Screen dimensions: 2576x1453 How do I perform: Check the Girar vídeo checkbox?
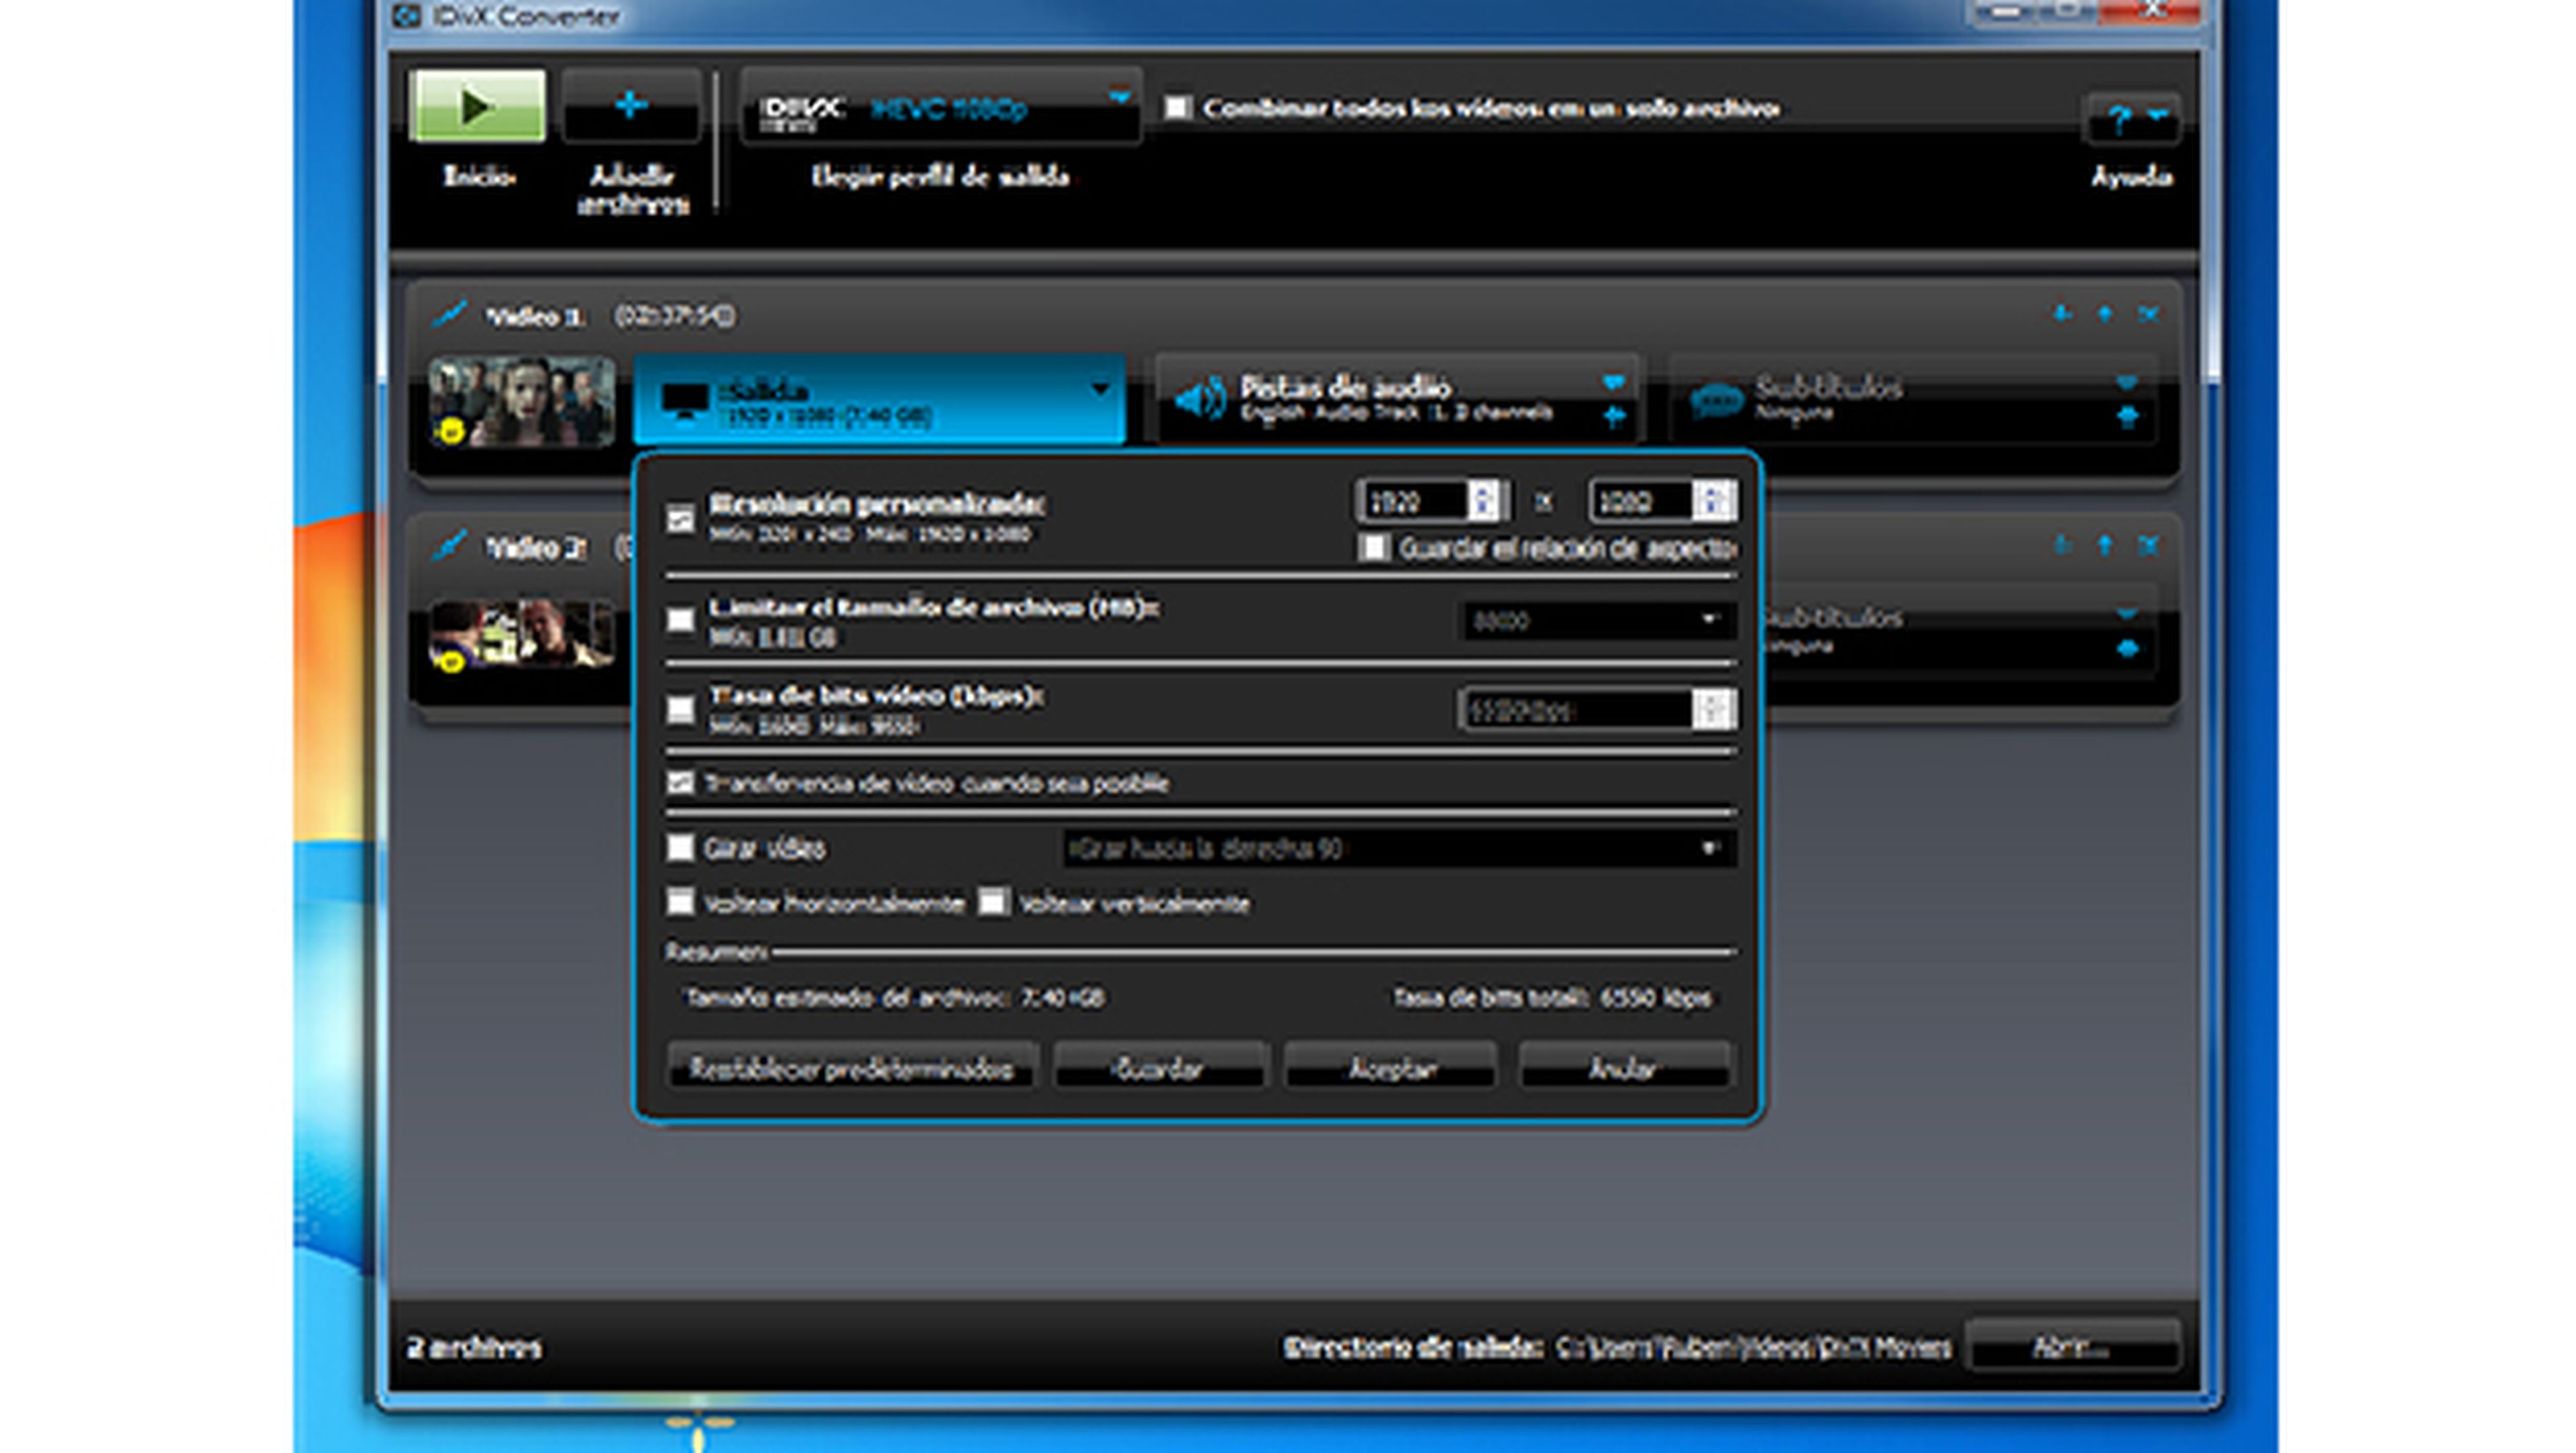pyautogui.click(x=681, y=848)
